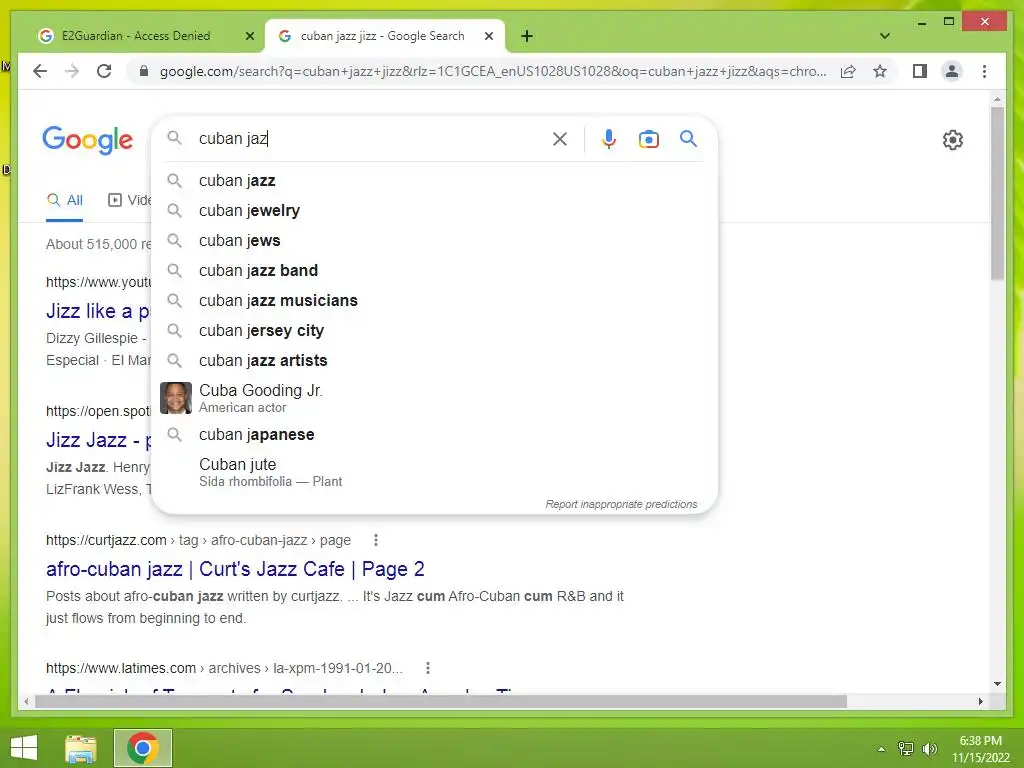Open Windows Start menu
The height and width of the screenshot is (768, 1024).
point(24,748)
